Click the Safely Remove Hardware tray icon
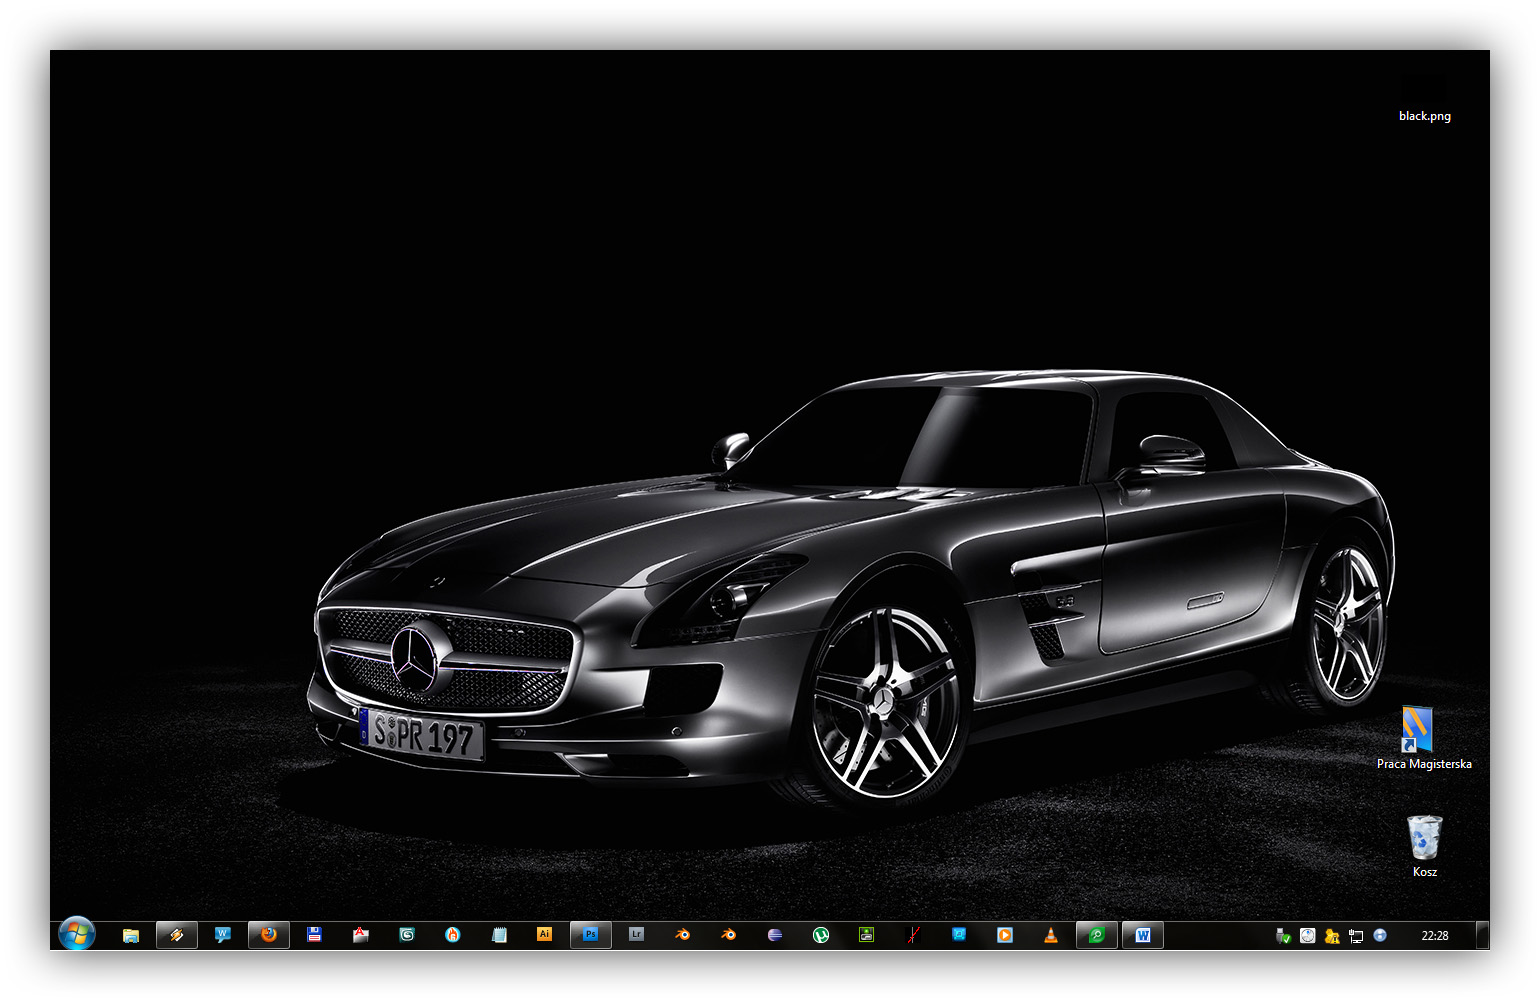Image resolution: width=1540 pixels, height=1000 pixels. click(x=1283, y=936)
